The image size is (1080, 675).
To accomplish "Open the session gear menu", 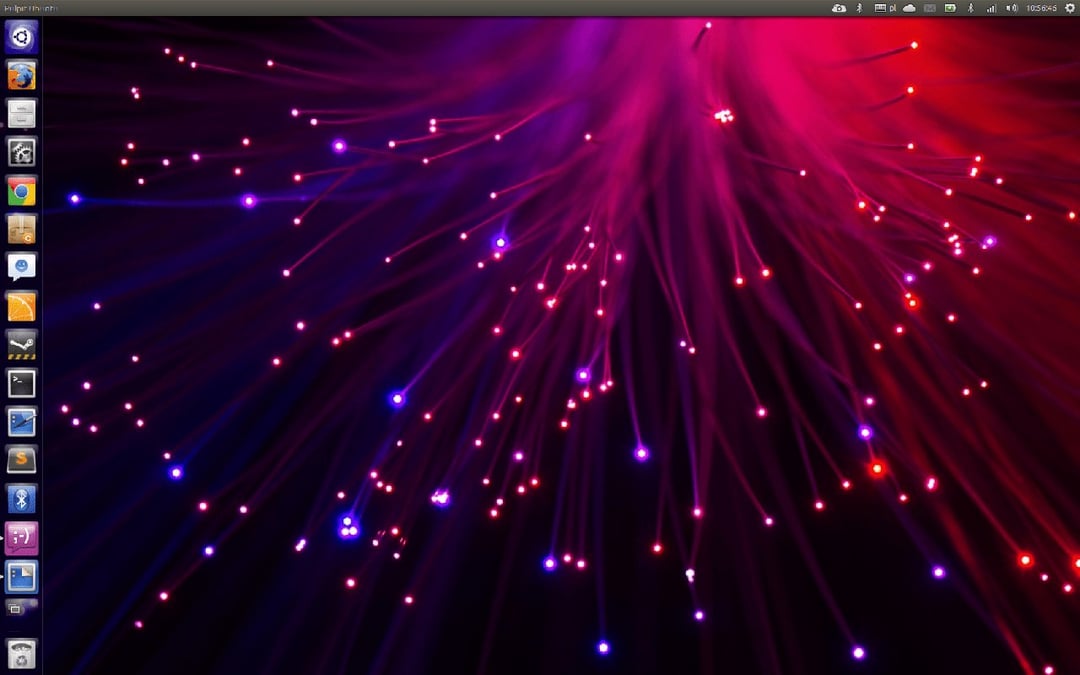I will (x=1069, y=8).
